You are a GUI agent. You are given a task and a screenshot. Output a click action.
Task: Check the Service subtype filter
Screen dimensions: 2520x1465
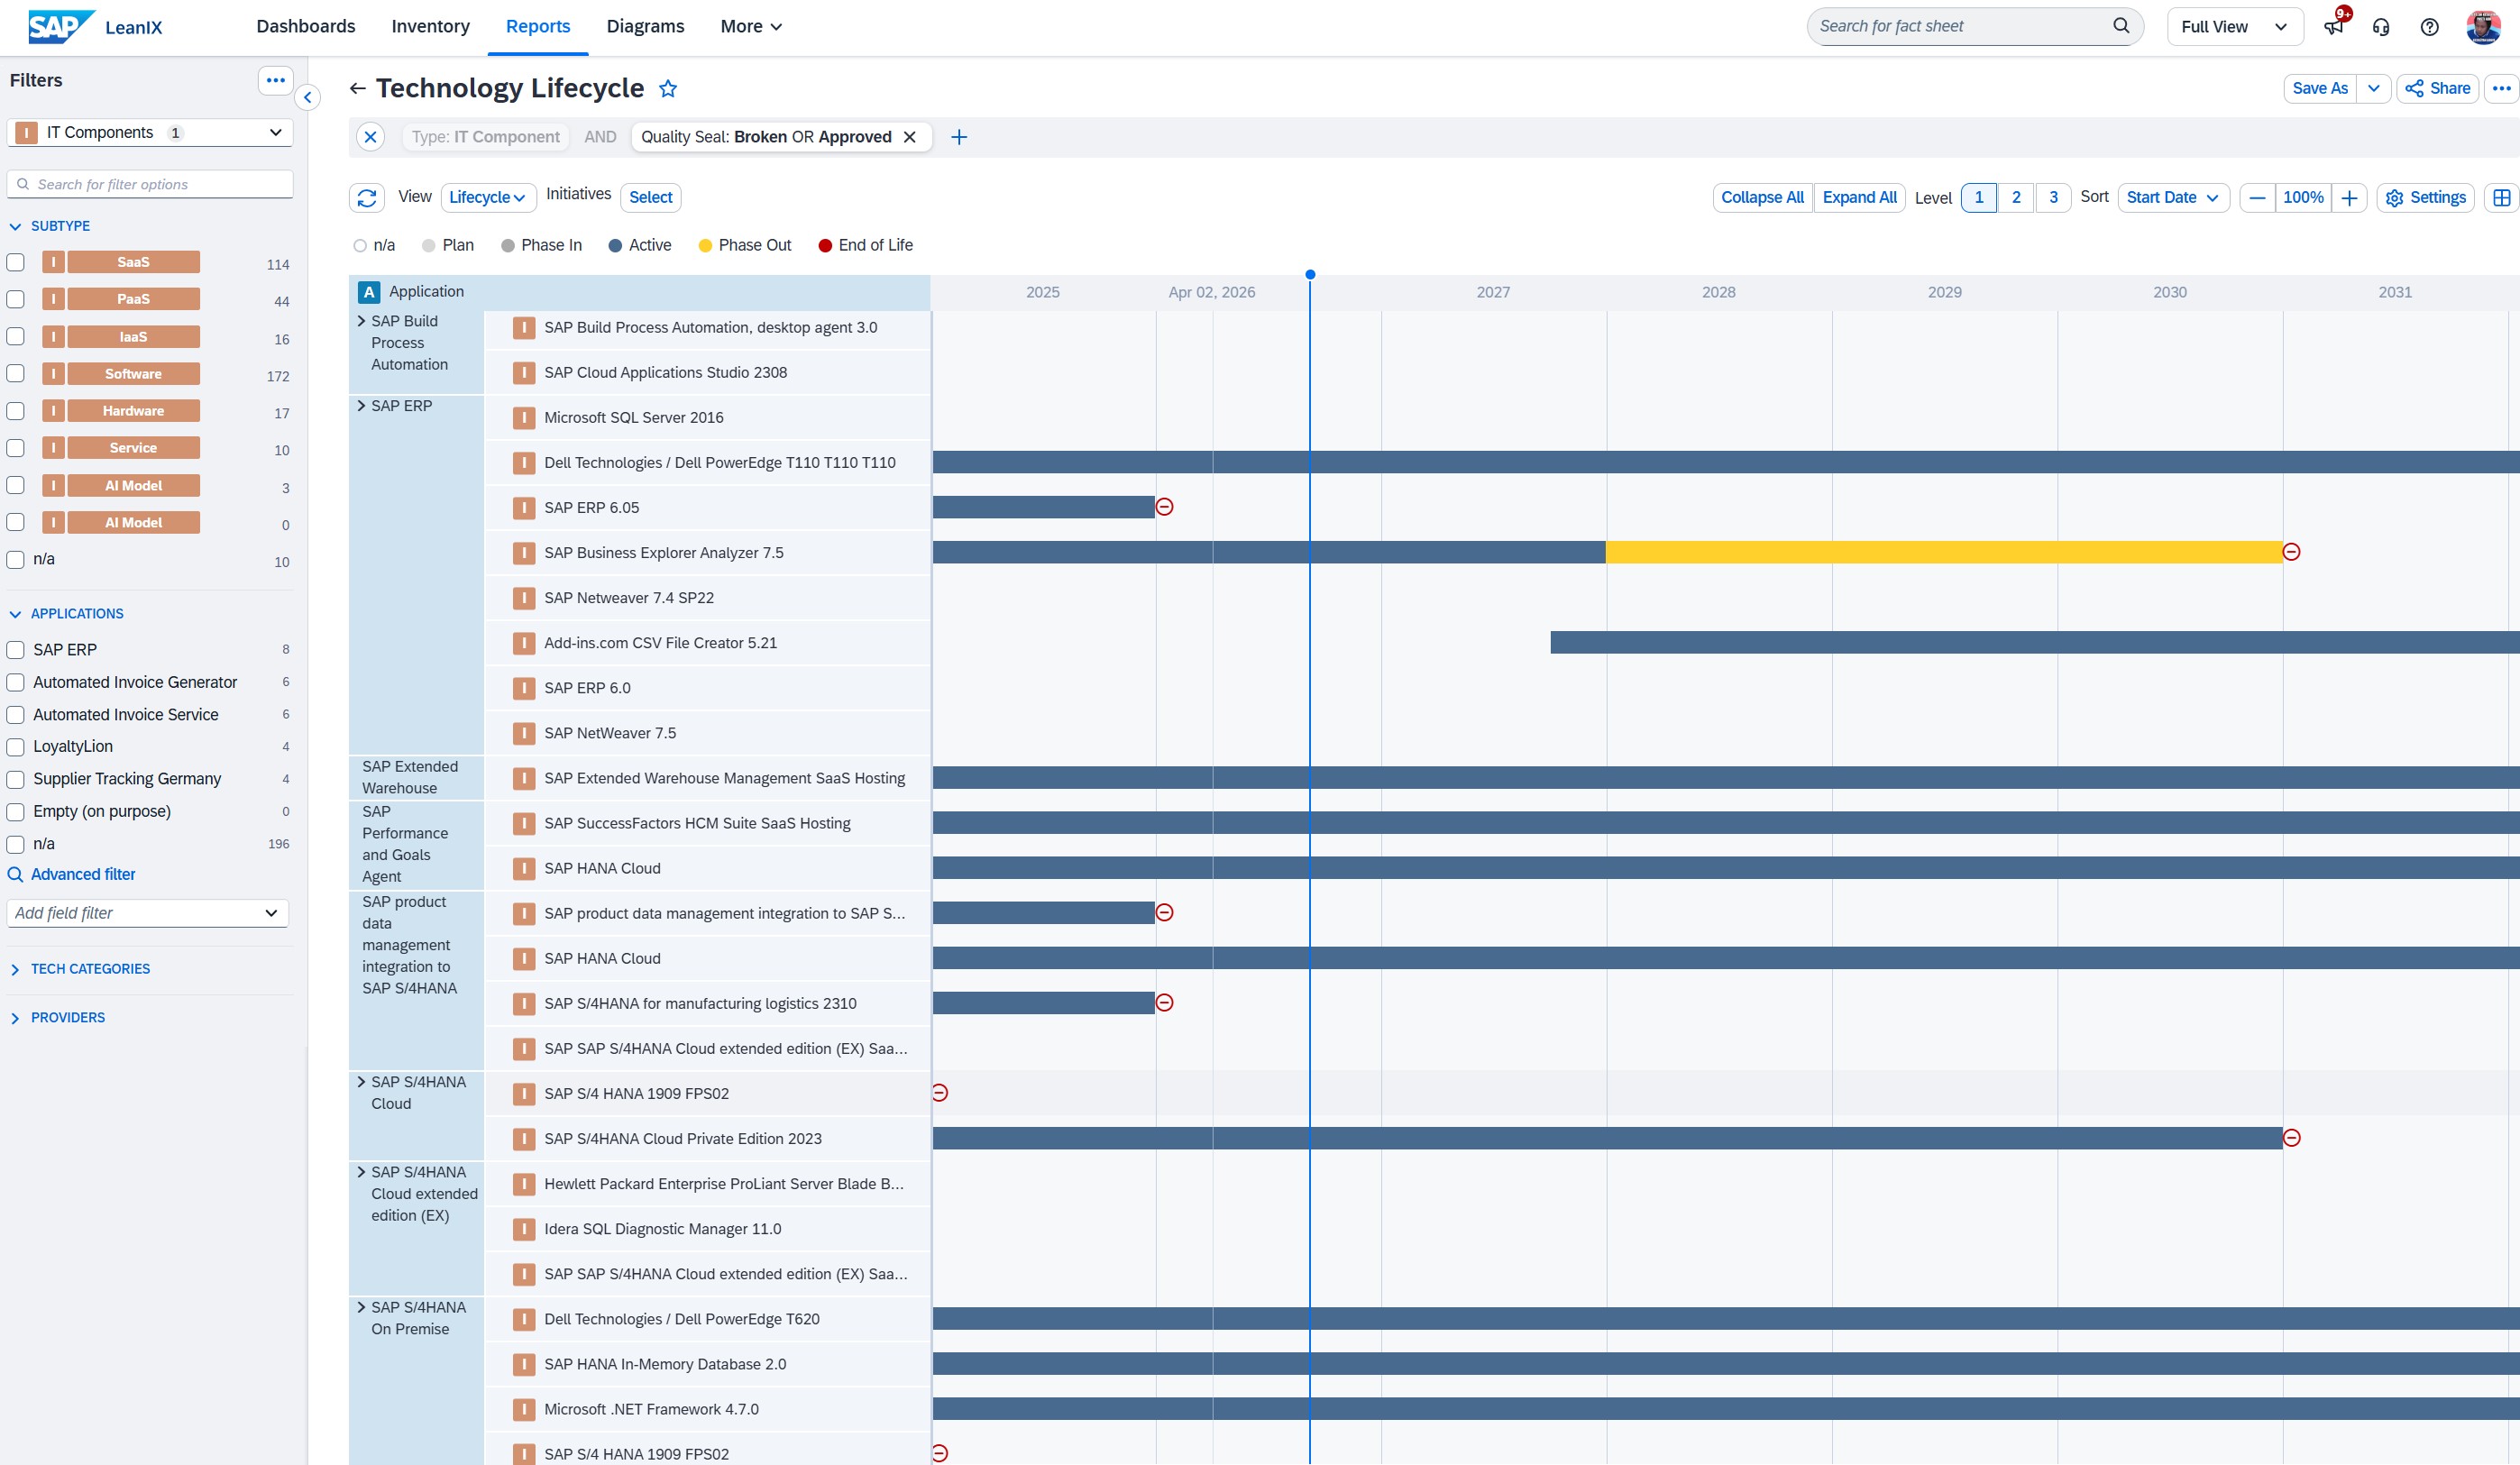point(16,448)
